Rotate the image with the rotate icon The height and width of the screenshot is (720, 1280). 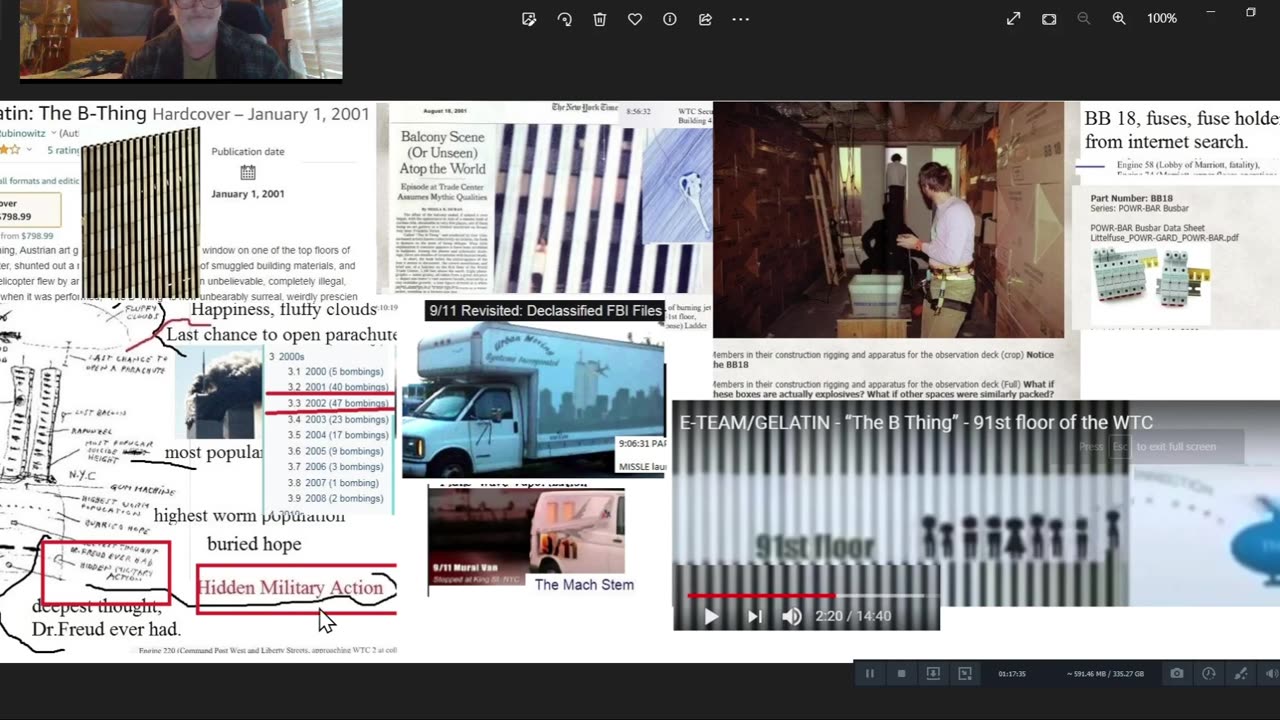pos(564,19)
